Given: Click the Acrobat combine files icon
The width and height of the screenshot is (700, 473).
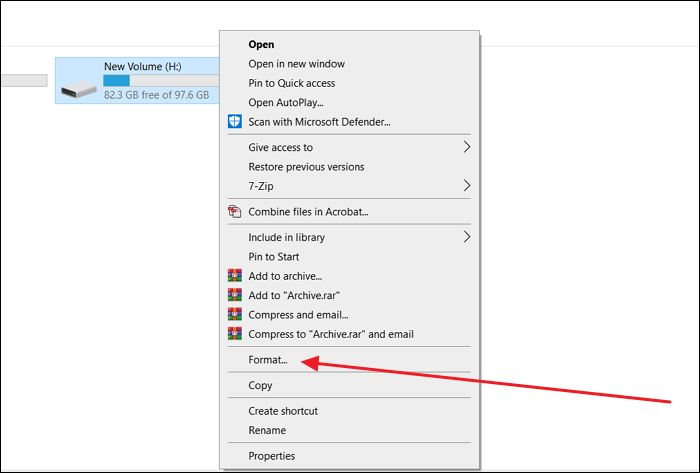Looking at the screenshot, I should coord(235,212).
